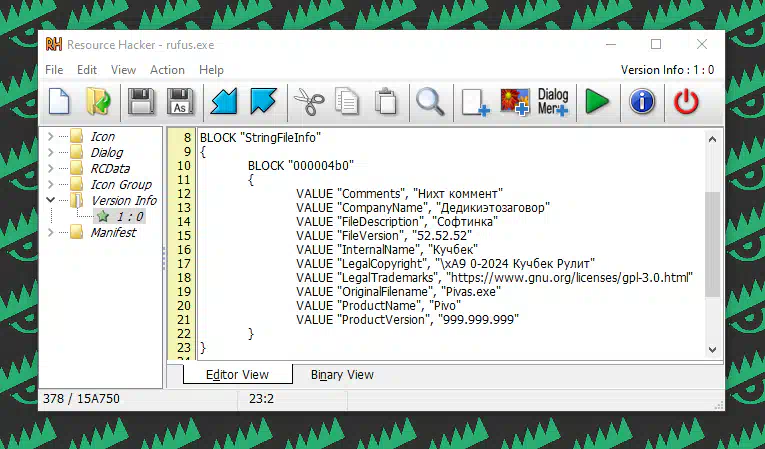This screenshot has width=765, height=449.
Task: Click the editor scroll up arrow
Action: 712,139
